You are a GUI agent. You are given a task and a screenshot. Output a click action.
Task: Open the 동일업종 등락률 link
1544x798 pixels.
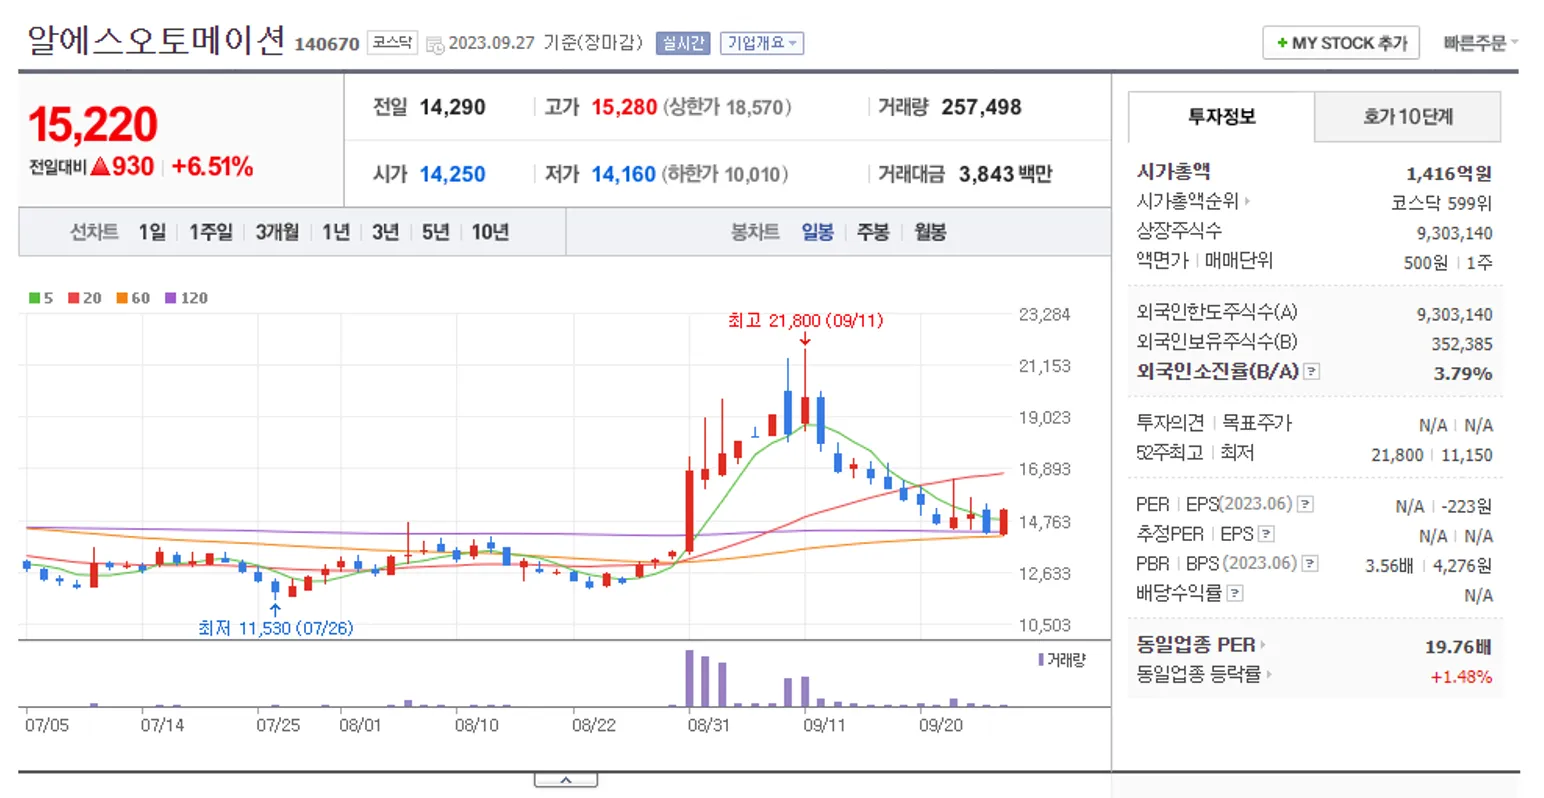[1204, 675]
